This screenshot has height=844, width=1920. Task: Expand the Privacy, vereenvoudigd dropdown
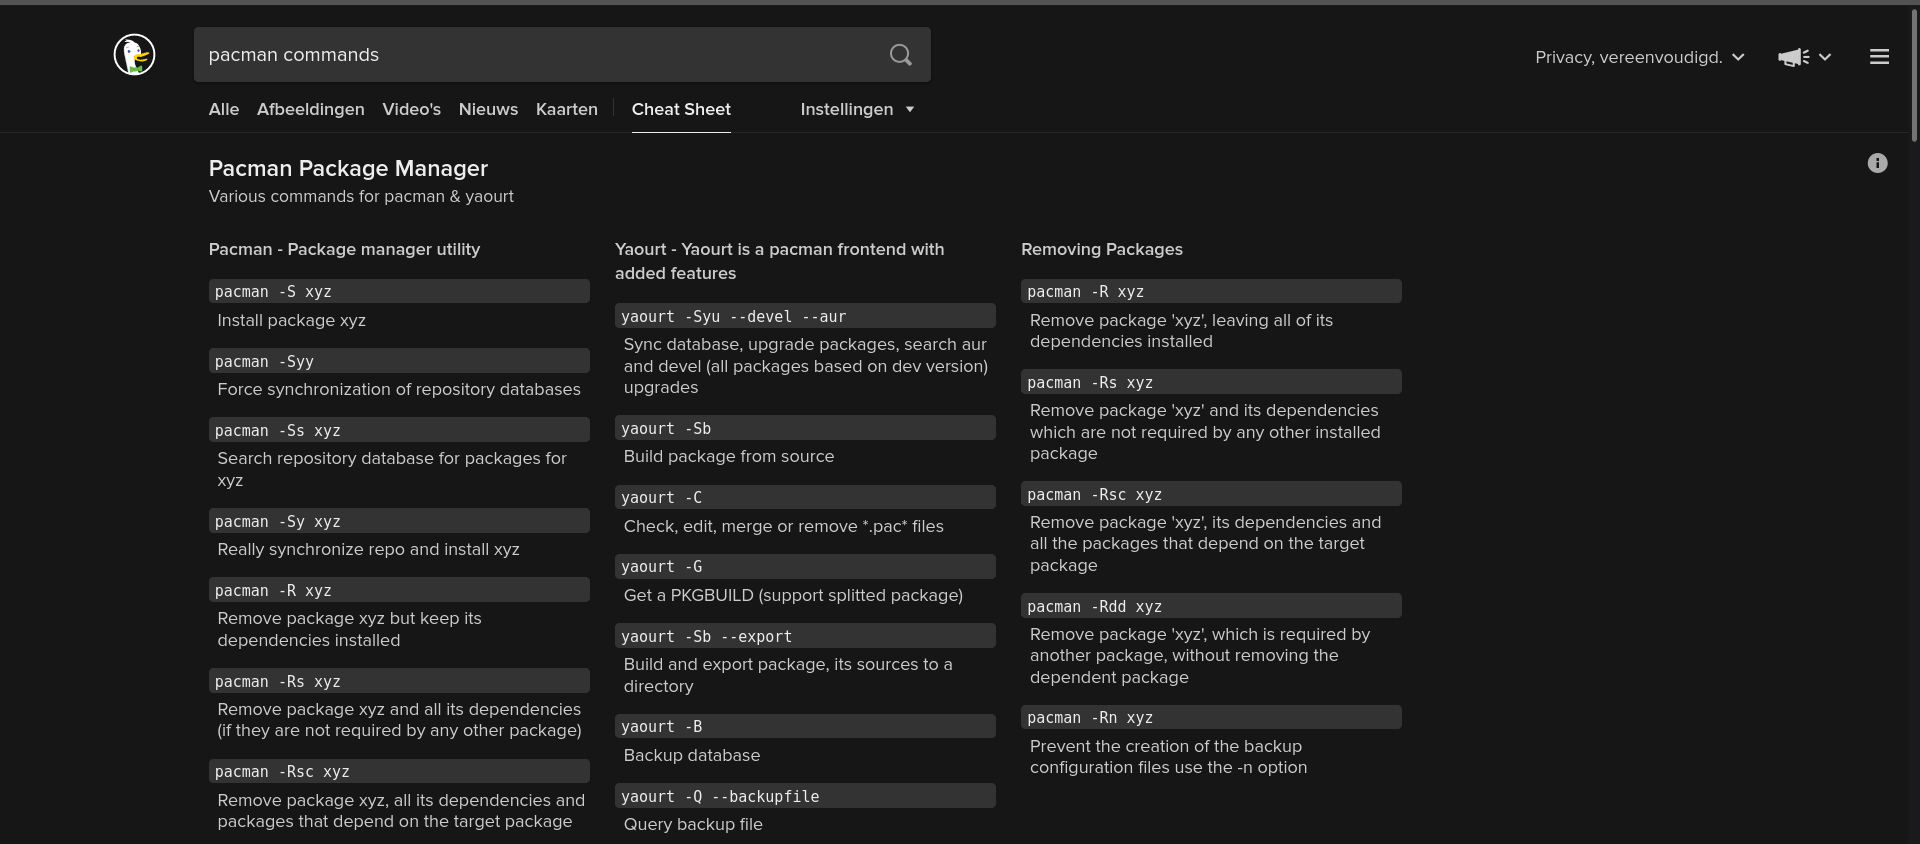[x=1639, y=57]
